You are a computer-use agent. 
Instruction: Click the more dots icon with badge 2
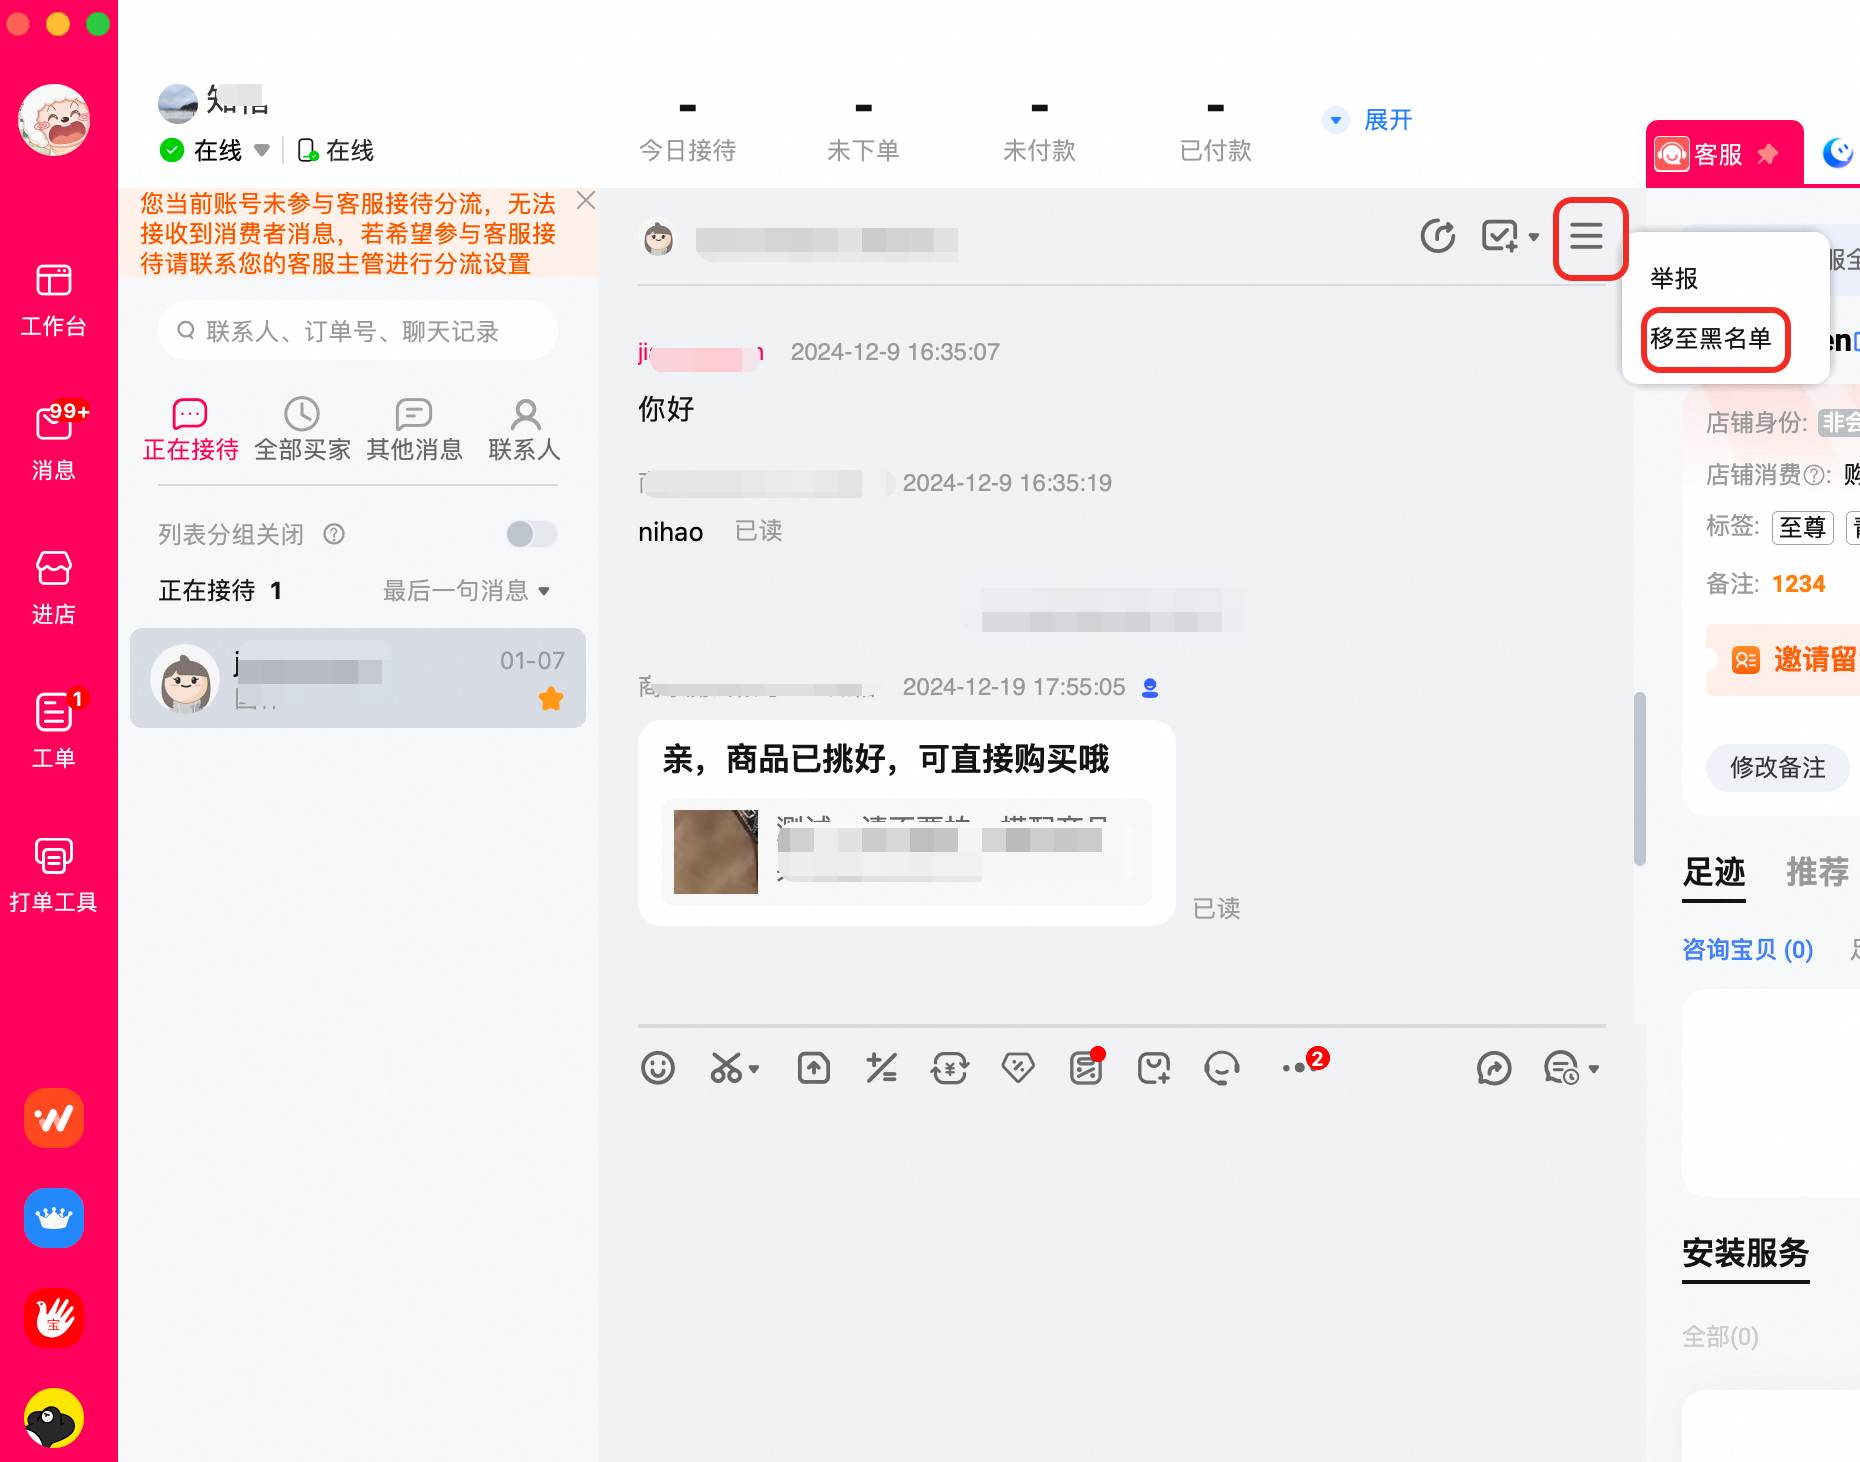pos(1304,1063)
